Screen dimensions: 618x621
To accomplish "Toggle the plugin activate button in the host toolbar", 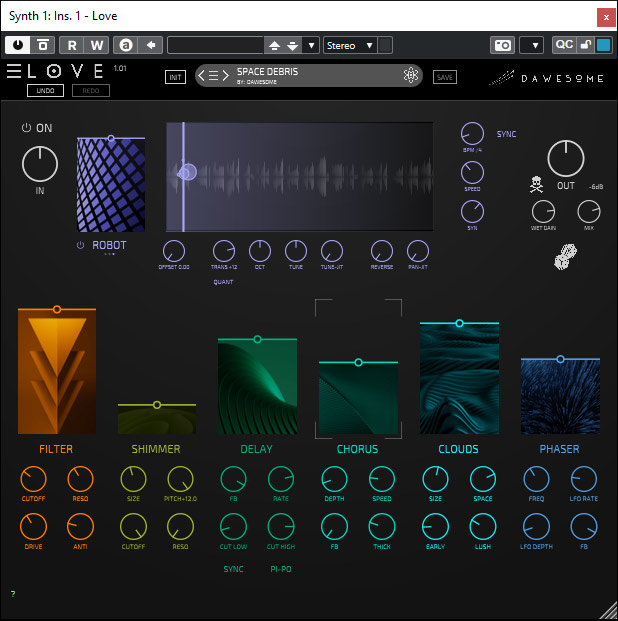I will coord(18,45).
